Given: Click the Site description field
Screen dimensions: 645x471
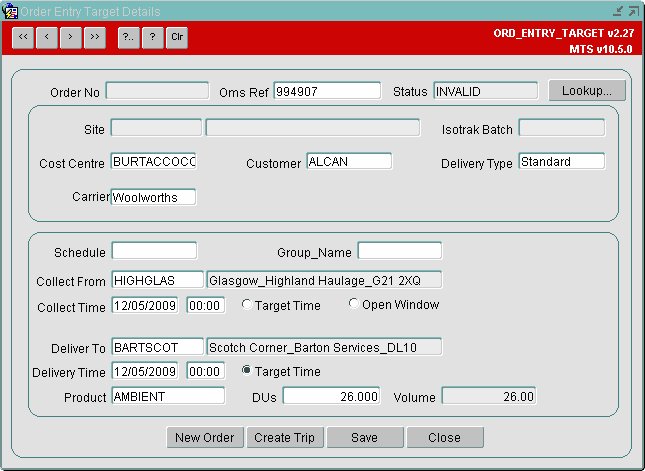Looking at the screenshot, I should click(313, 128).
